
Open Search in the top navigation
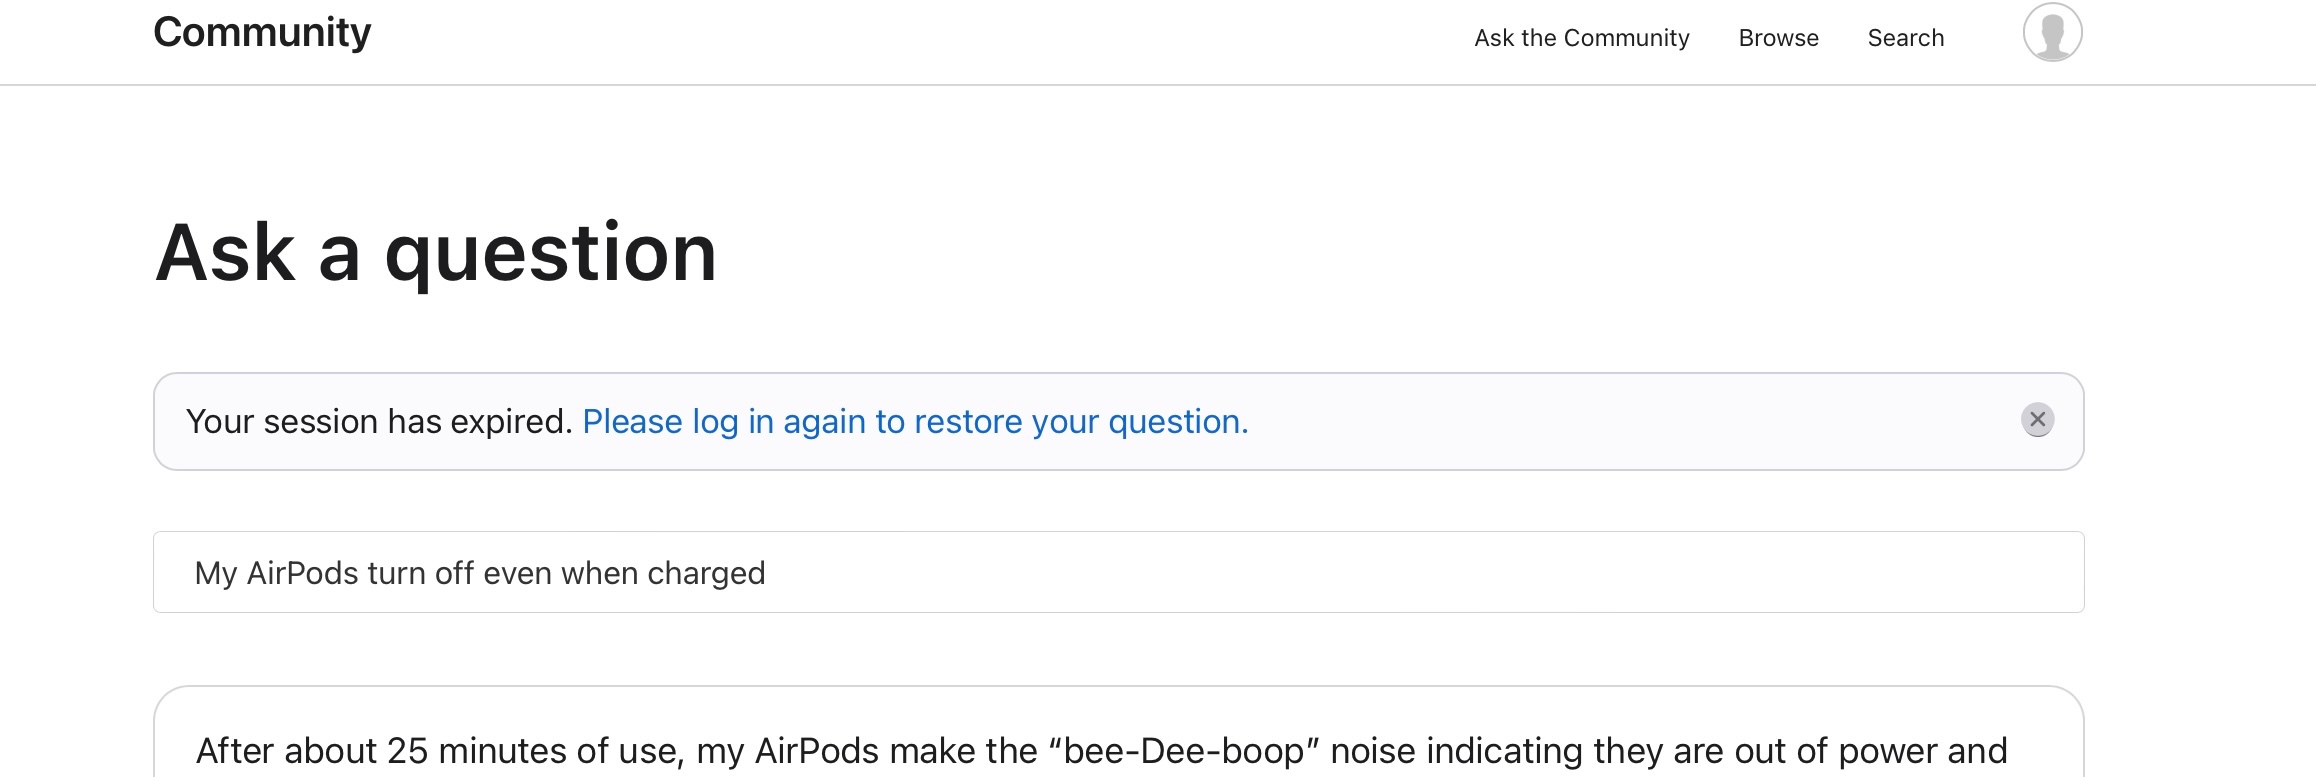1905,38
